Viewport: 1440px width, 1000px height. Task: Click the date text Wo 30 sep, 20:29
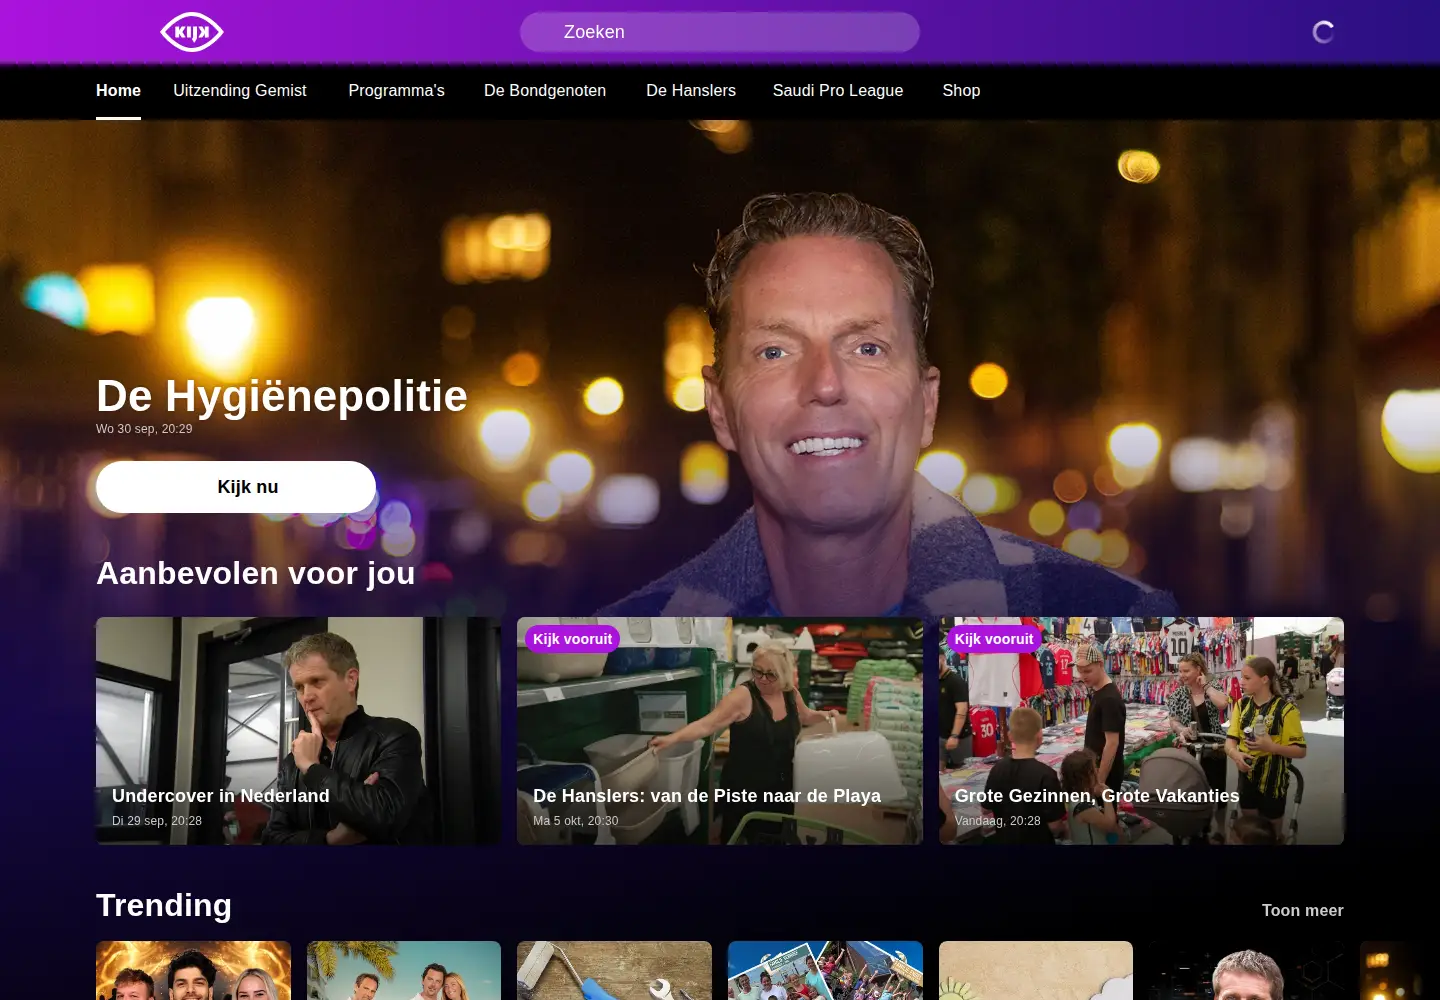tap(144, 429)
